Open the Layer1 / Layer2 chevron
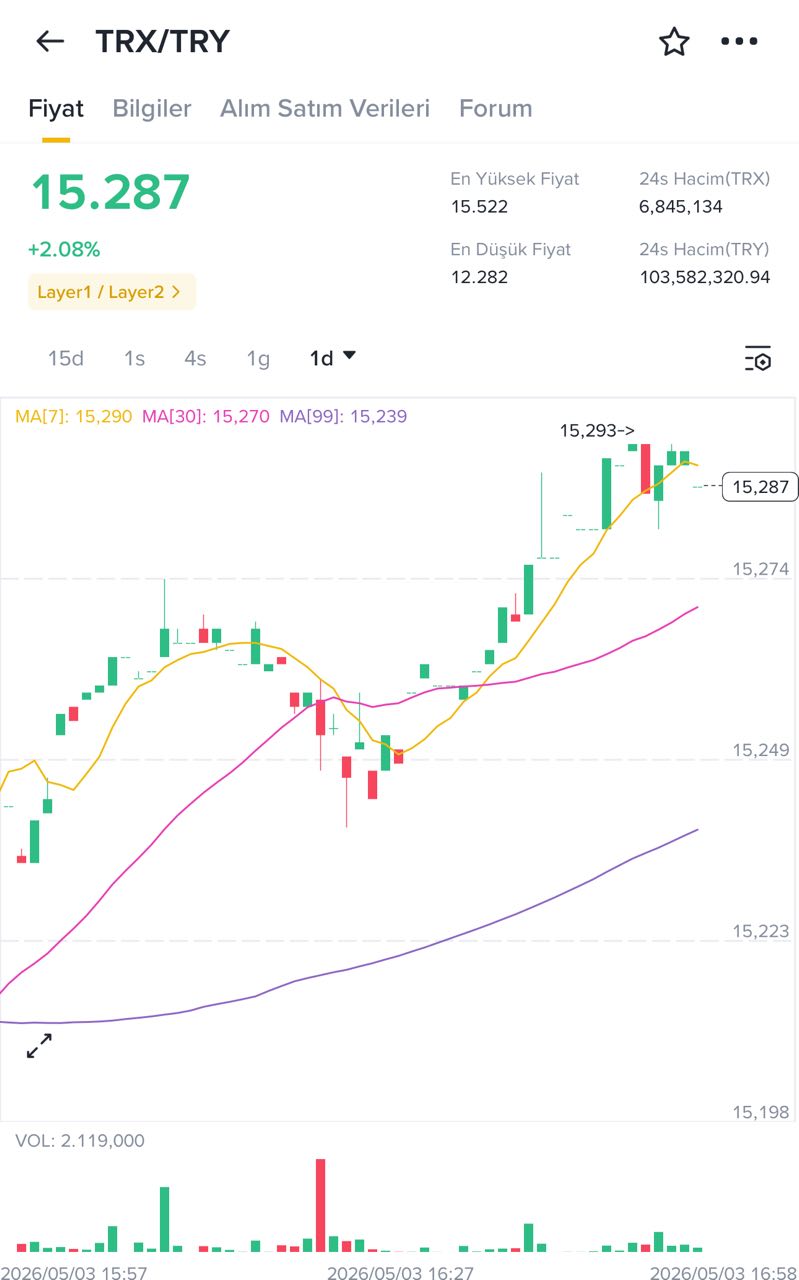Screen dimensions: 799x1280 [176, 292]
